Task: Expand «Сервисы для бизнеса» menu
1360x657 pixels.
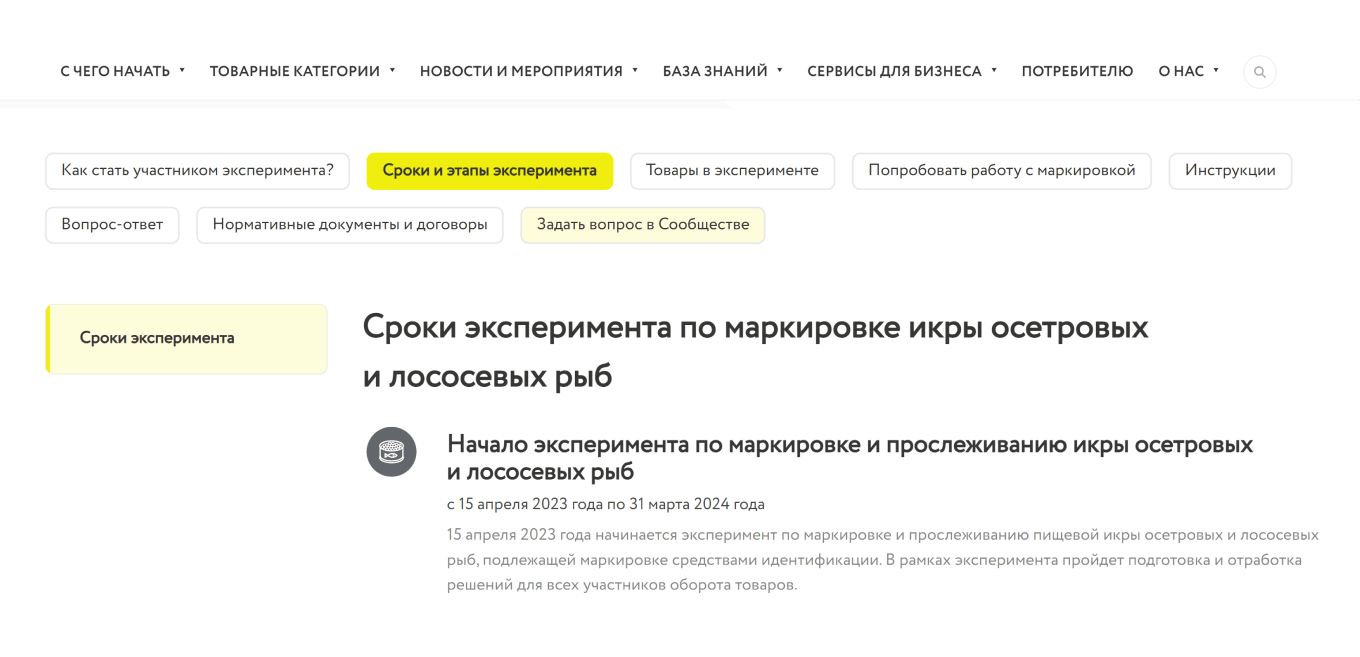Action: (902, 71)
